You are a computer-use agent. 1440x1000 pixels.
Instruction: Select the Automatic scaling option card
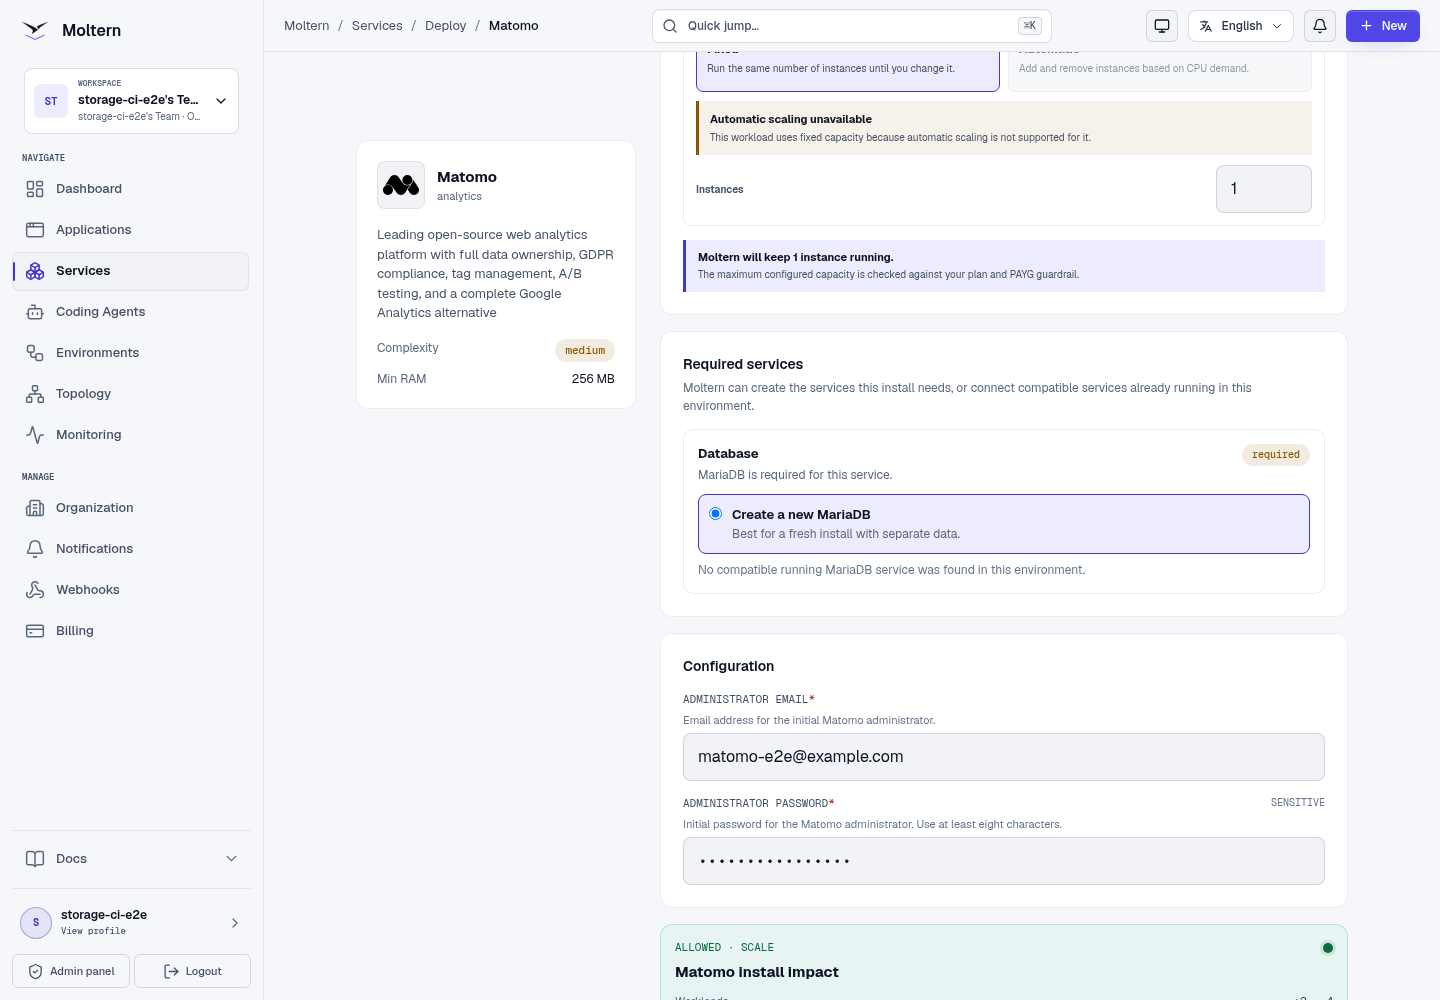pyautogui.click(x=1160, y=71)
